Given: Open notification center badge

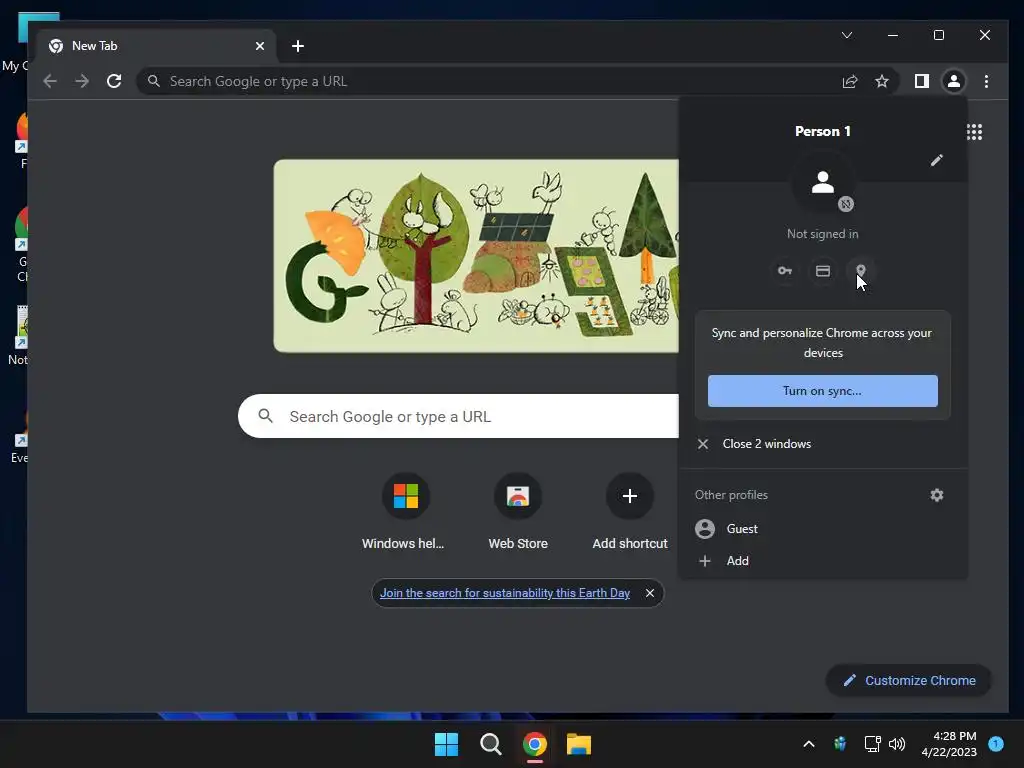Looking at the screenshot, I should [x=996, y=743].
